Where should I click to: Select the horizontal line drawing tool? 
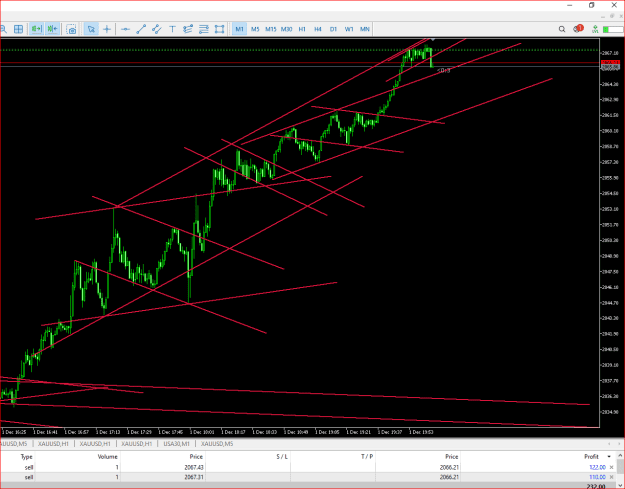click(125, 29)
